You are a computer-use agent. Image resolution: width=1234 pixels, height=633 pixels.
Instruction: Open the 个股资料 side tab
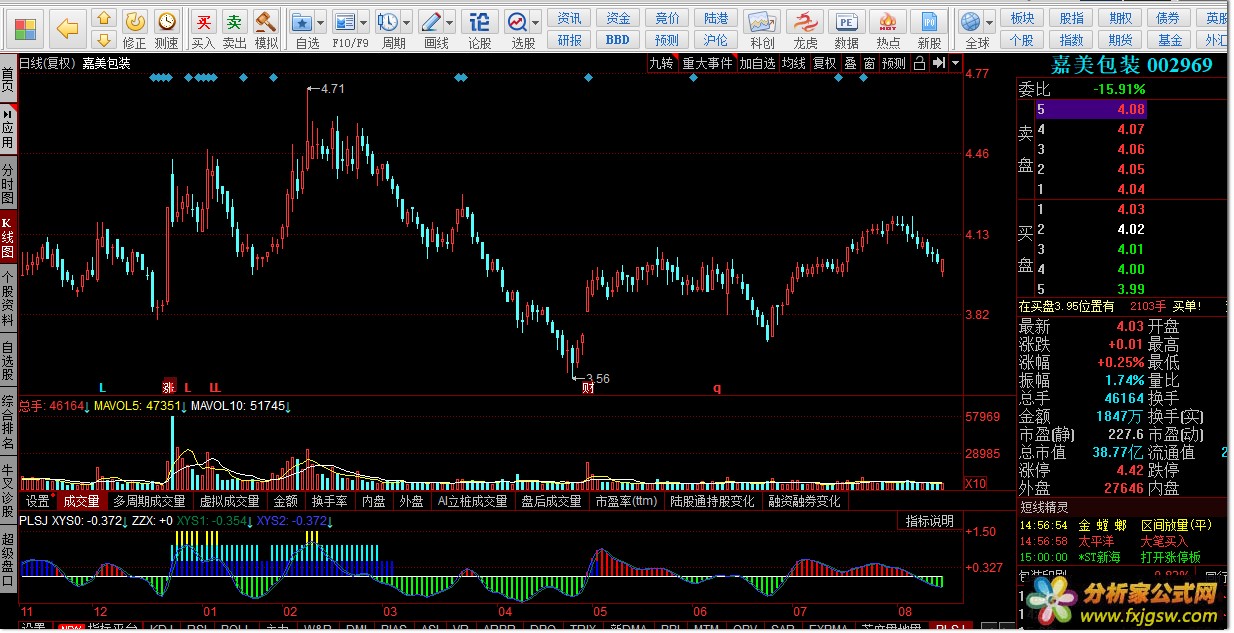click(x=8, y=297)
